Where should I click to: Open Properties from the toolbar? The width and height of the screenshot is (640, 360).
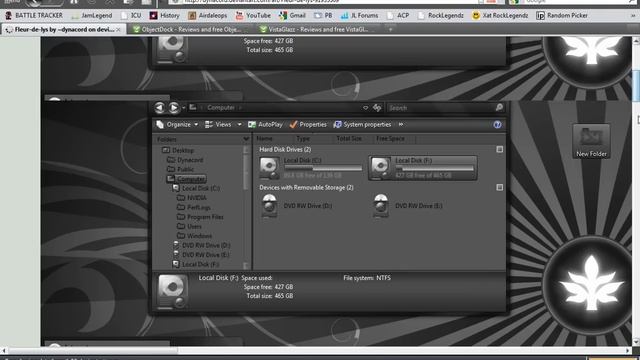pos(308,124)
